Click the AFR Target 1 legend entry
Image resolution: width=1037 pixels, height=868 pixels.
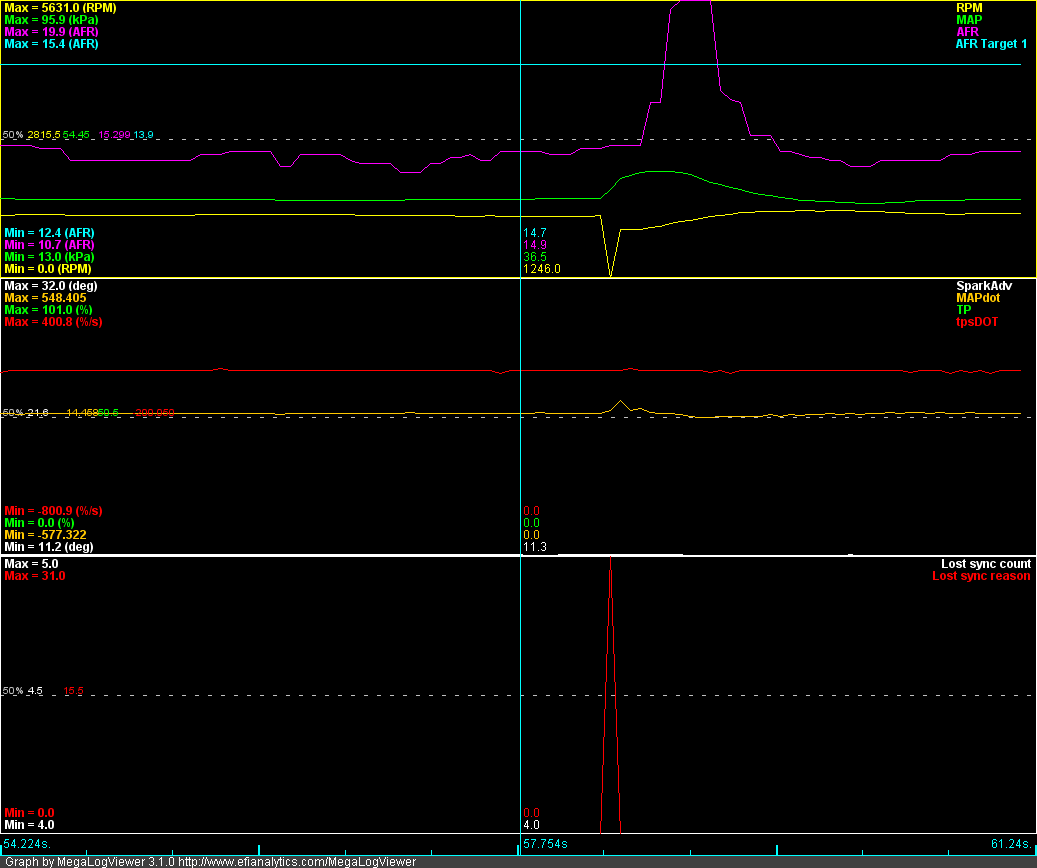[990, 44]
